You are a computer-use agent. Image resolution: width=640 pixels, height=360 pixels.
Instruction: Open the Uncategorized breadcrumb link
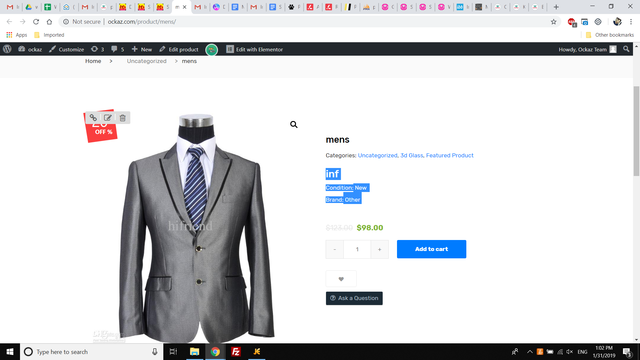pos(147,61)
